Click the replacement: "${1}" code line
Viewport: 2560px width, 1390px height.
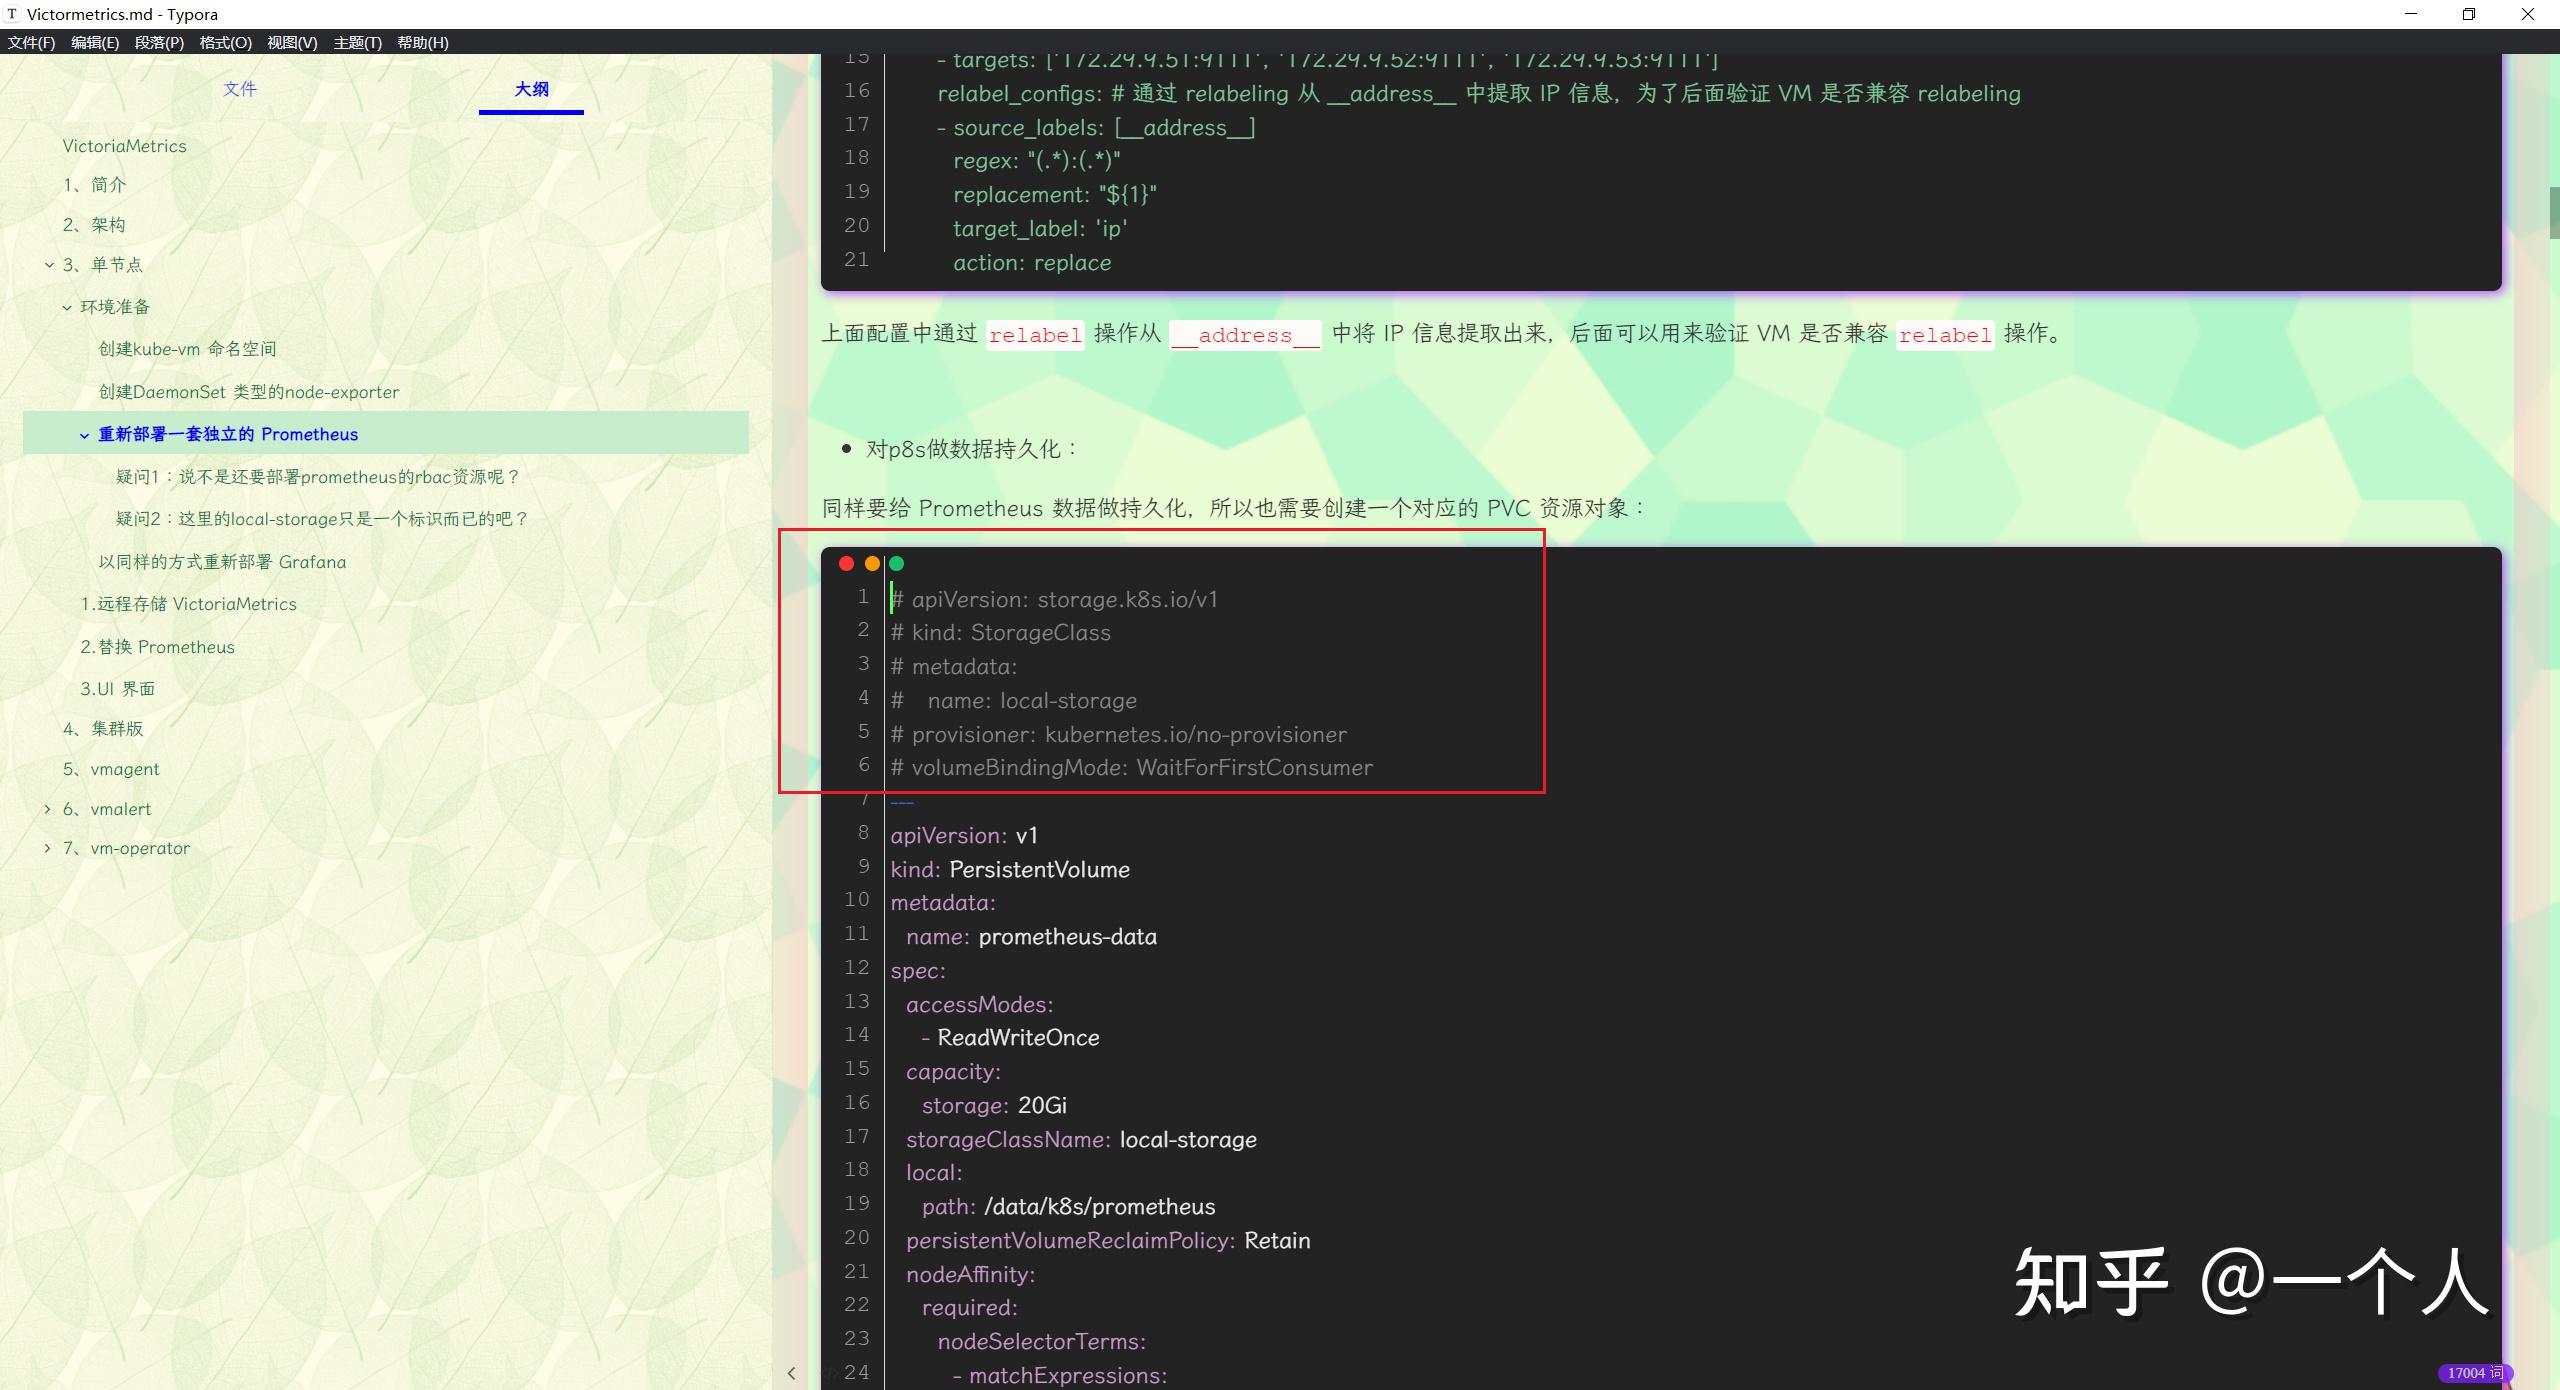1054,195
